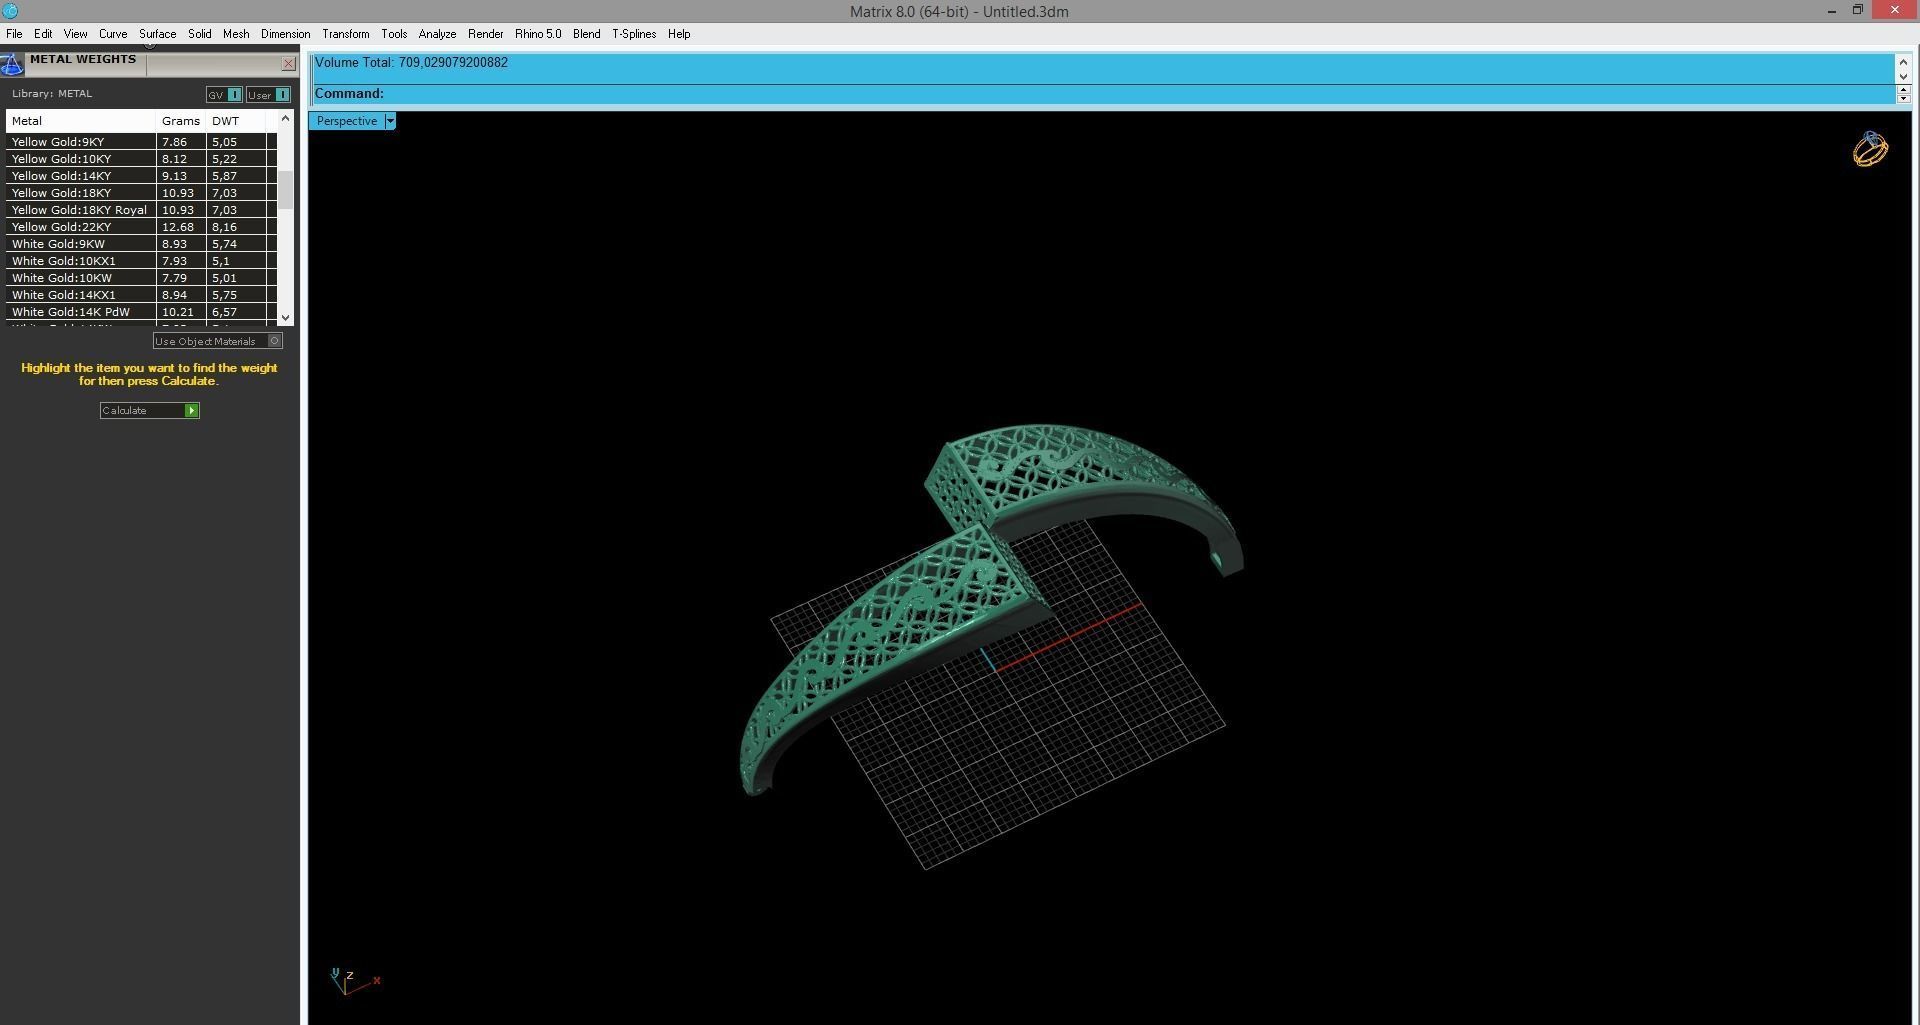The height and width of the screenshot is (1025, 1920).
Task: Select the White Gold:9KW row
Action: (x=141, y=244)
